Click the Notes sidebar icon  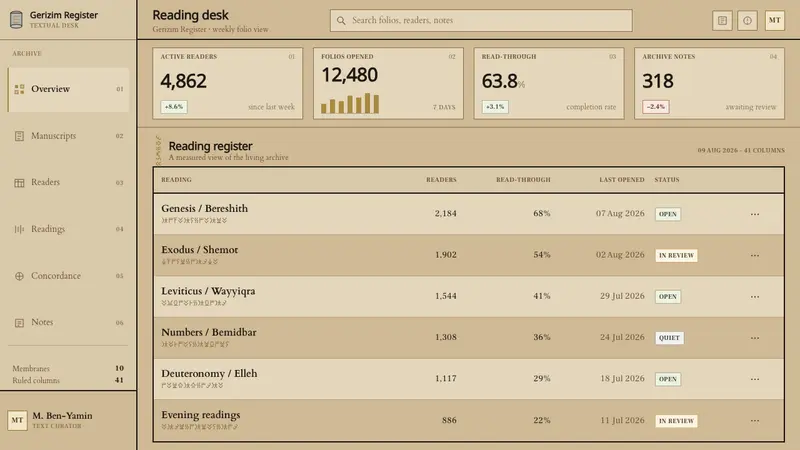(19, 323)
